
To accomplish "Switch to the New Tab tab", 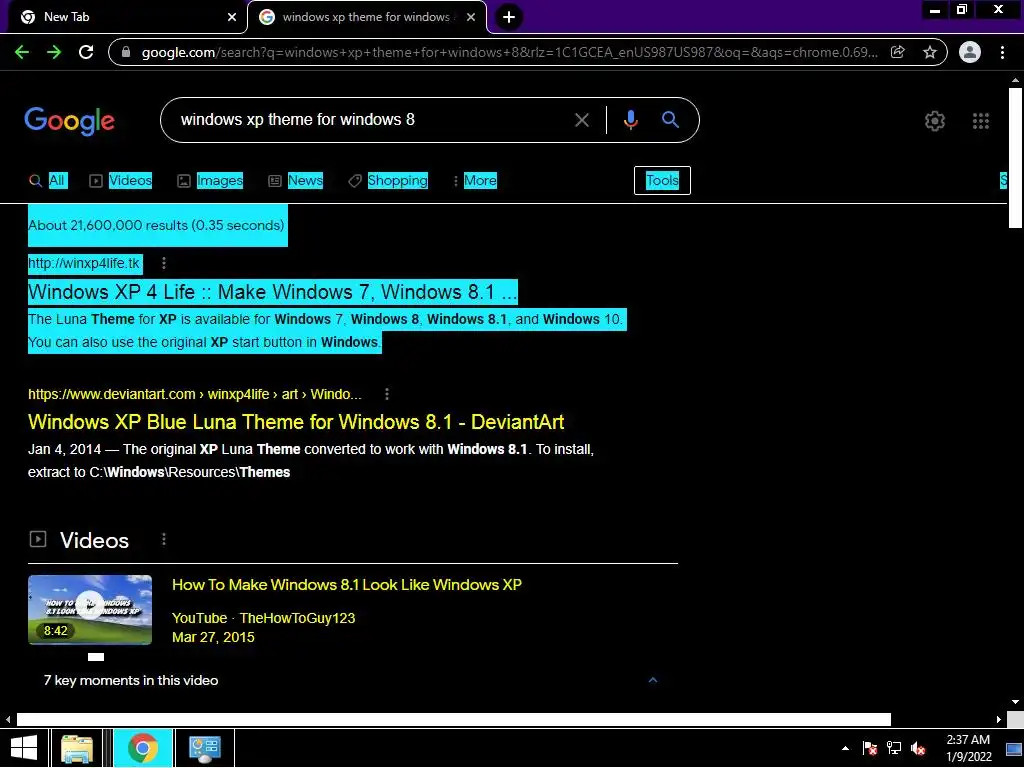I will (125, 17).
